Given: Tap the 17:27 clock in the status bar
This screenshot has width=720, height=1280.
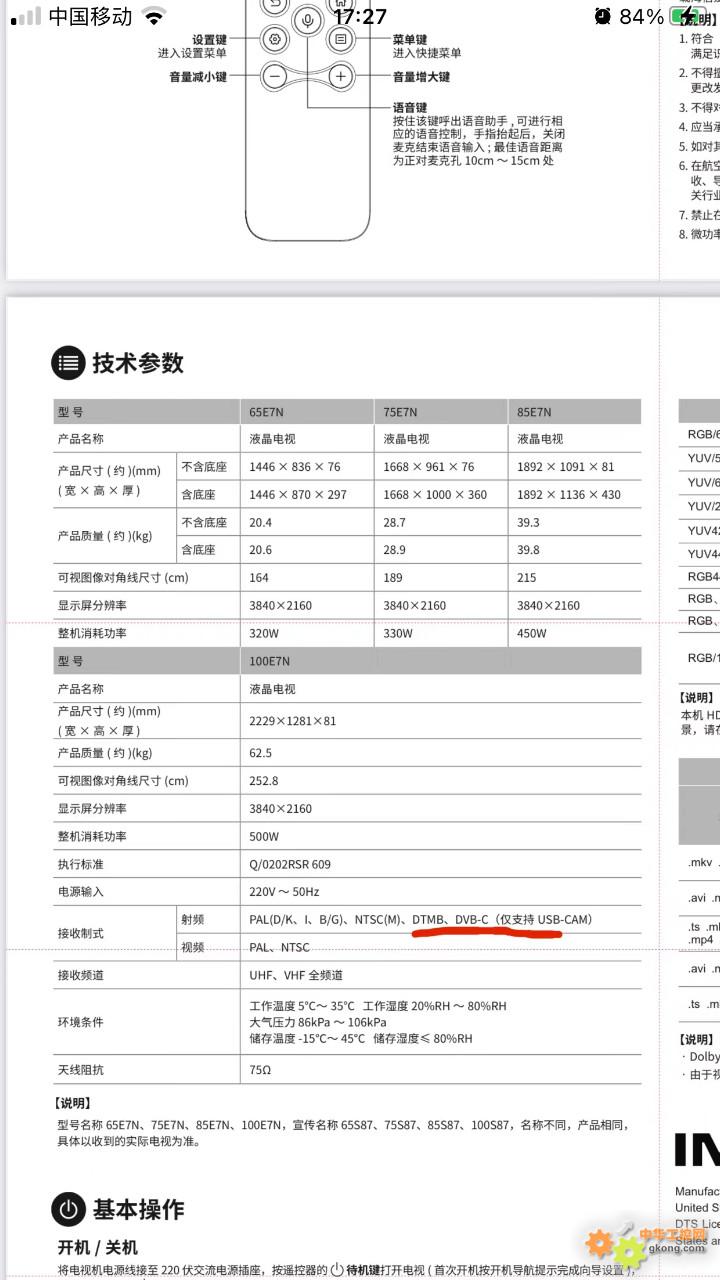Looking at the screenshot, I should point(360,16).
